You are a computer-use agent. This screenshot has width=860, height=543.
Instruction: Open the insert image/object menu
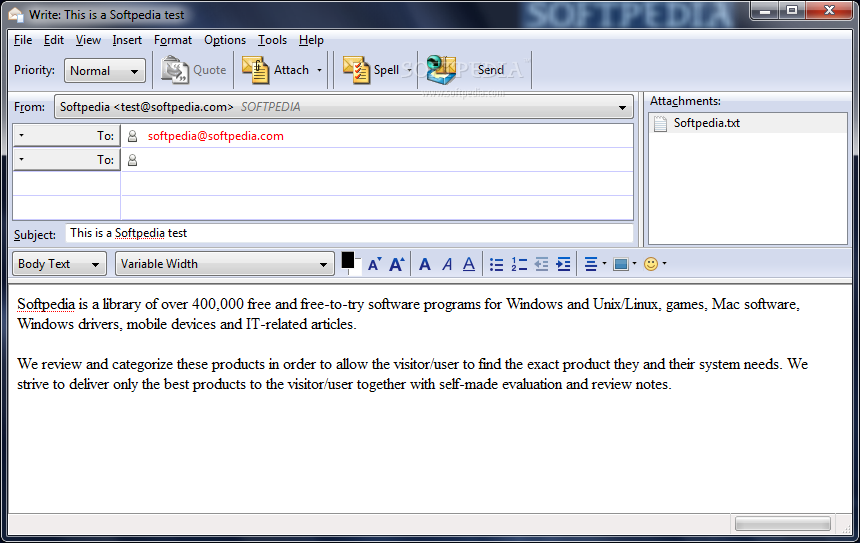point(625,264)
